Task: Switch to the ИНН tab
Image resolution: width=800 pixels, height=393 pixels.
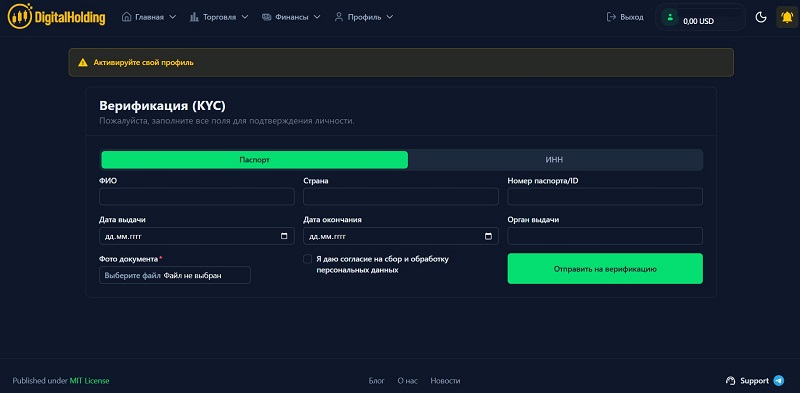Action: (554, 160)
